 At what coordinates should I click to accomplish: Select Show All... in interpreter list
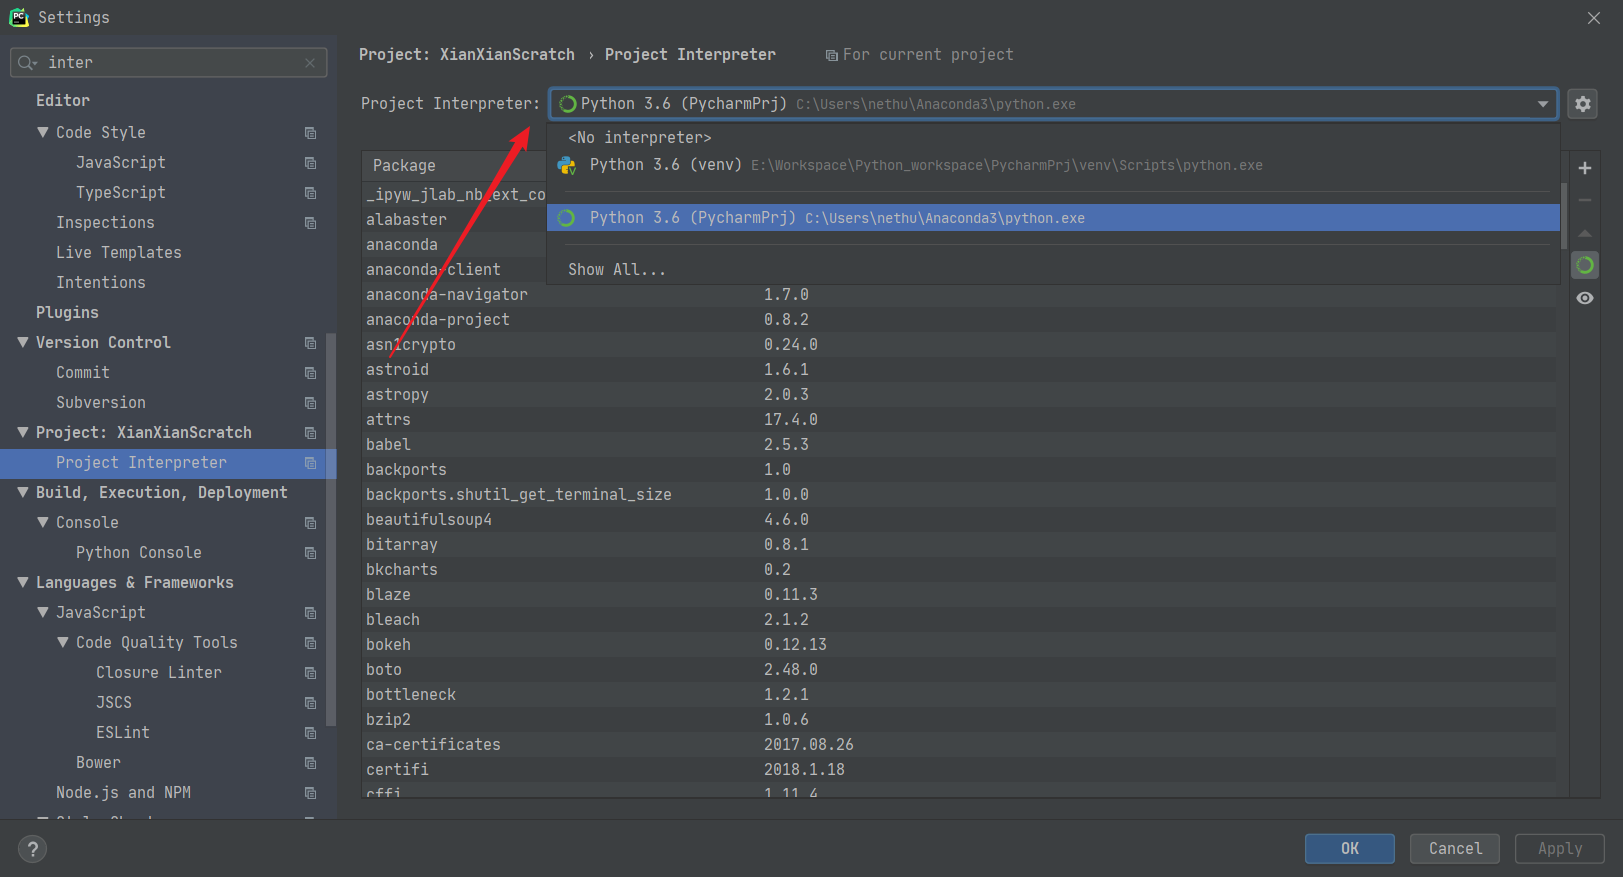pyautogui.click(x=1053, y=270)
